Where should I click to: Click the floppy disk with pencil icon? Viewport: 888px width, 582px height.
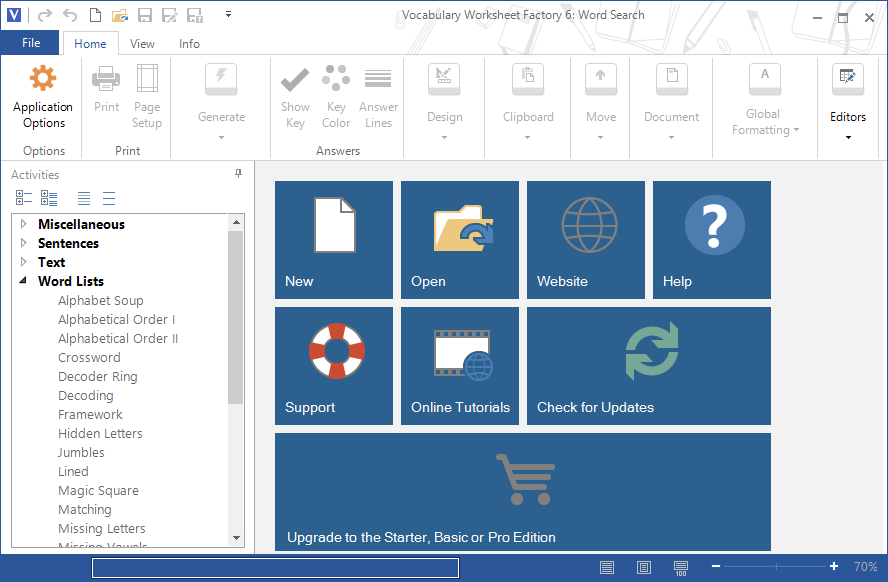tap(169, 15)
